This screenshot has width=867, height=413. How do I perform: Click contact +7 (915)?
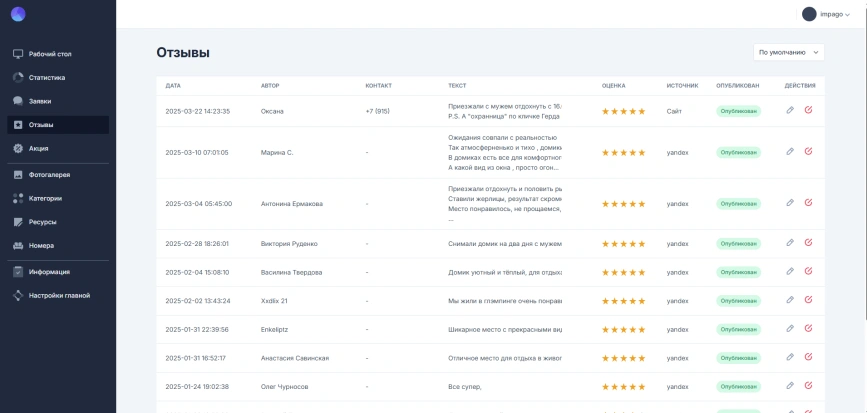click(377, 111)
